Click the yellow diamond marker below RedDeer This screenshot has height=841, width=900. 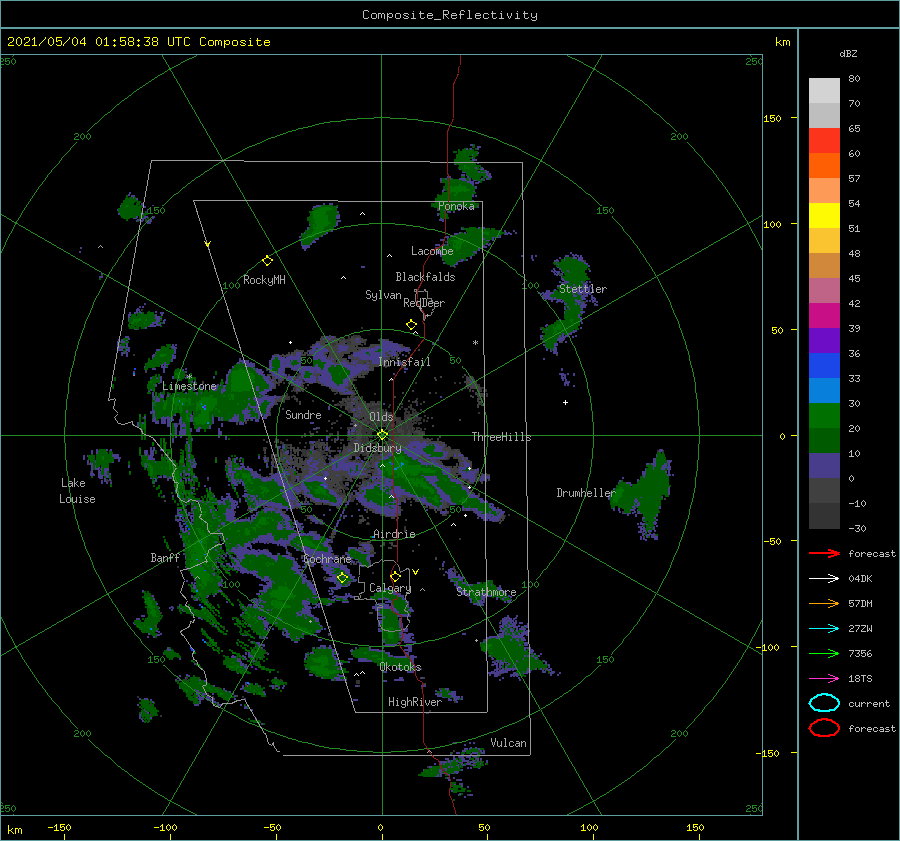411,325
